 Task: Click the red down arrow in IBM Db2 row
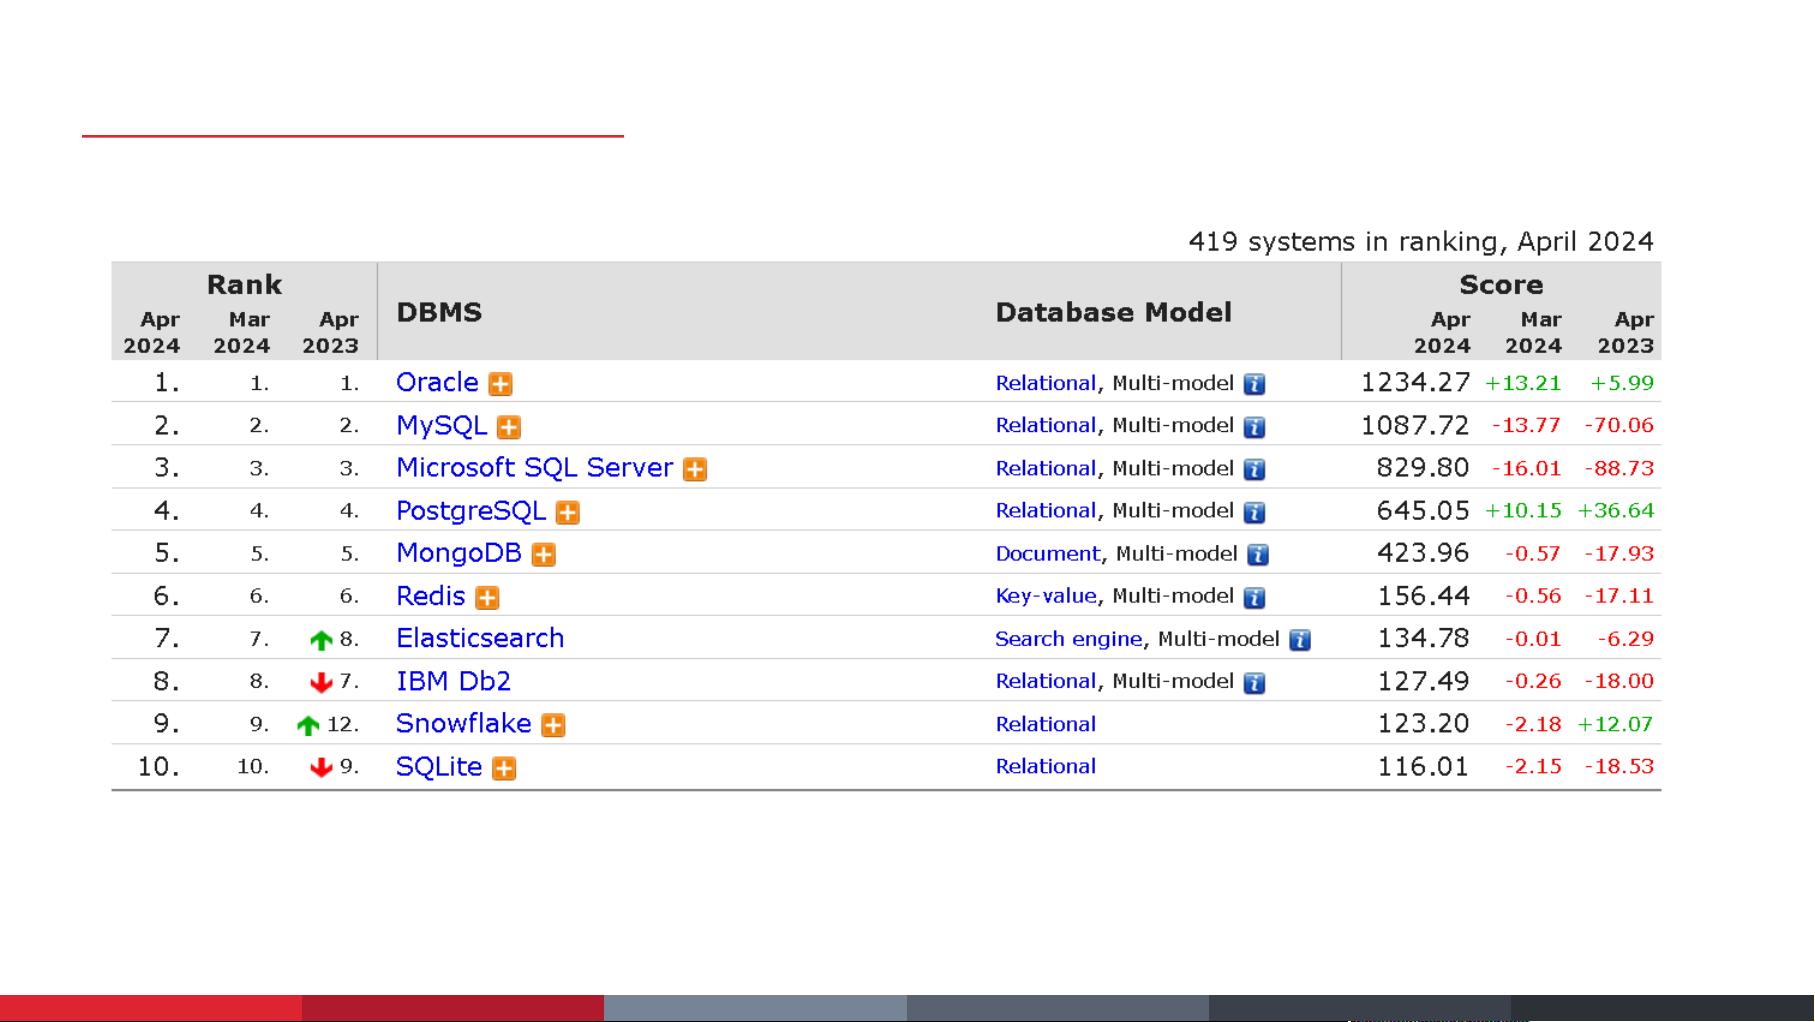tap(321, 682)
